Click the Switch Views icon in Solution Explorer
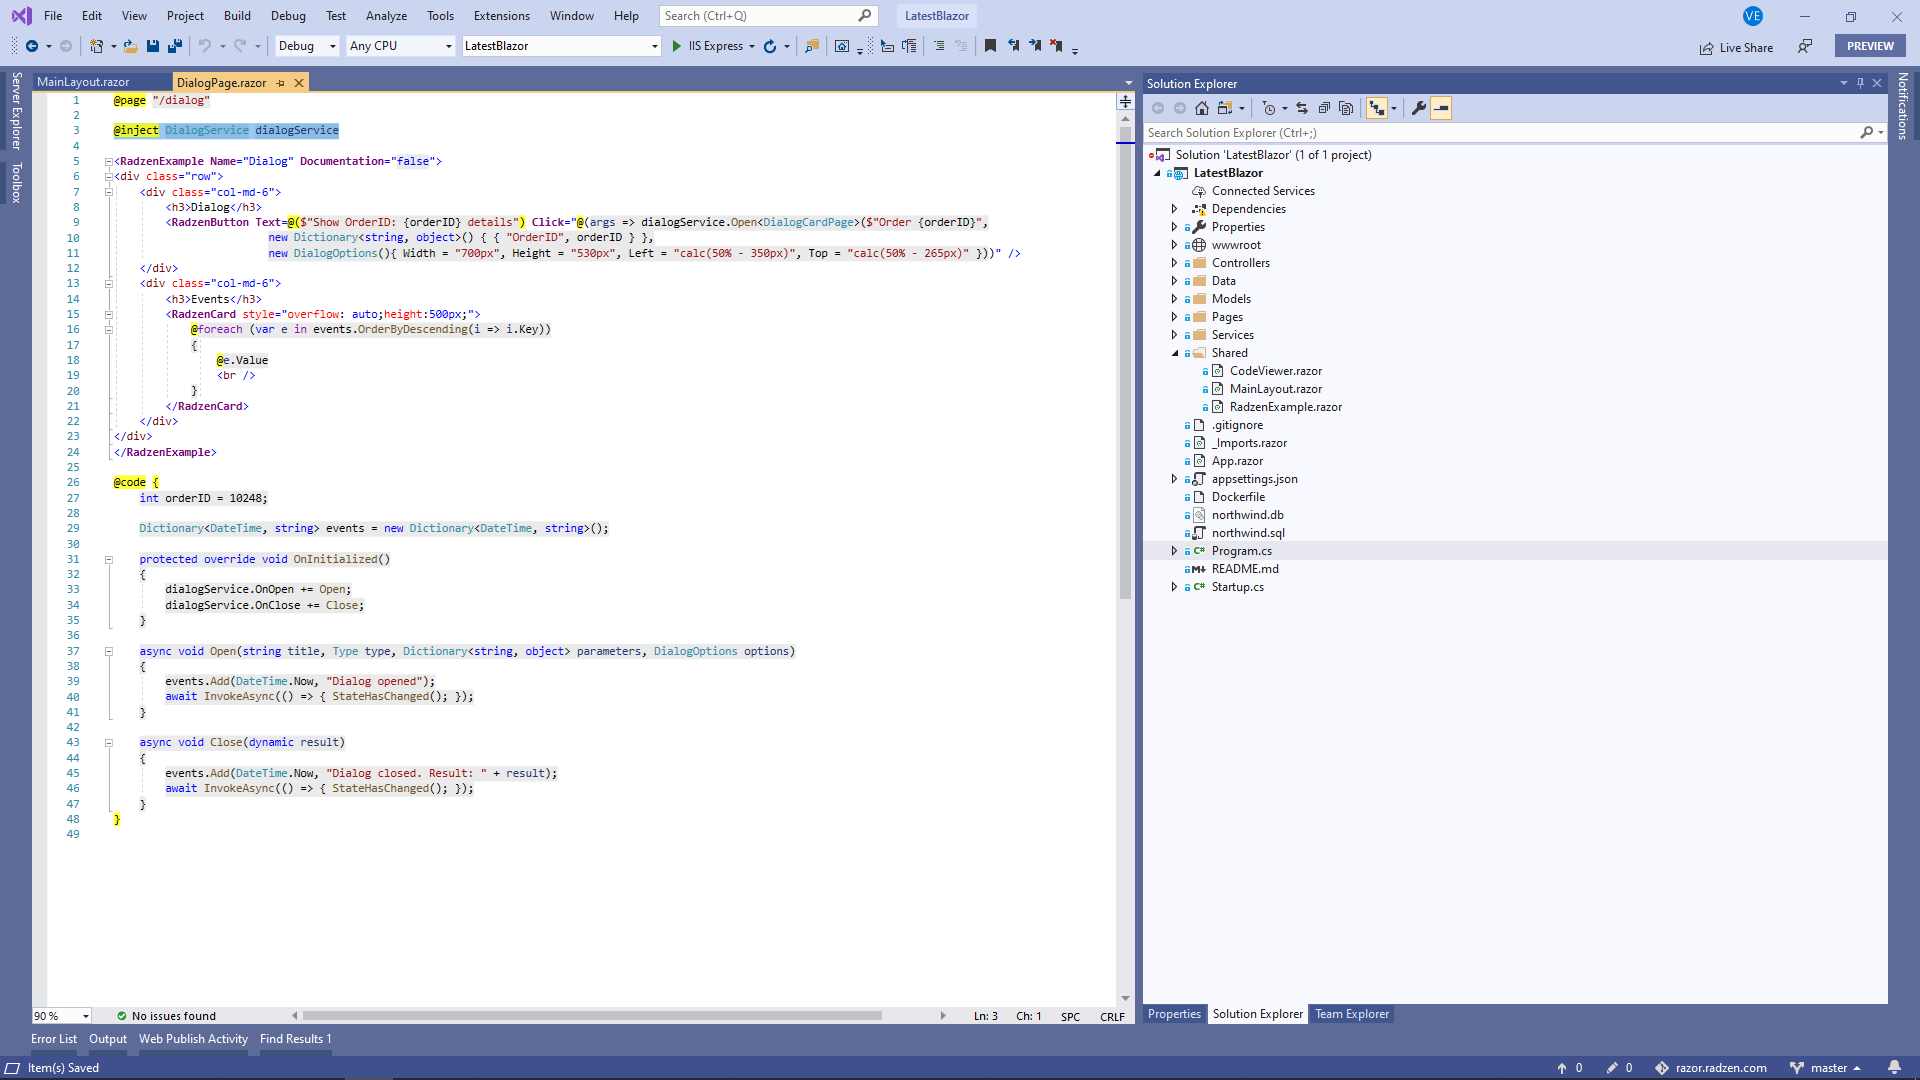 pyautogui.click(x=1225, y=108)
